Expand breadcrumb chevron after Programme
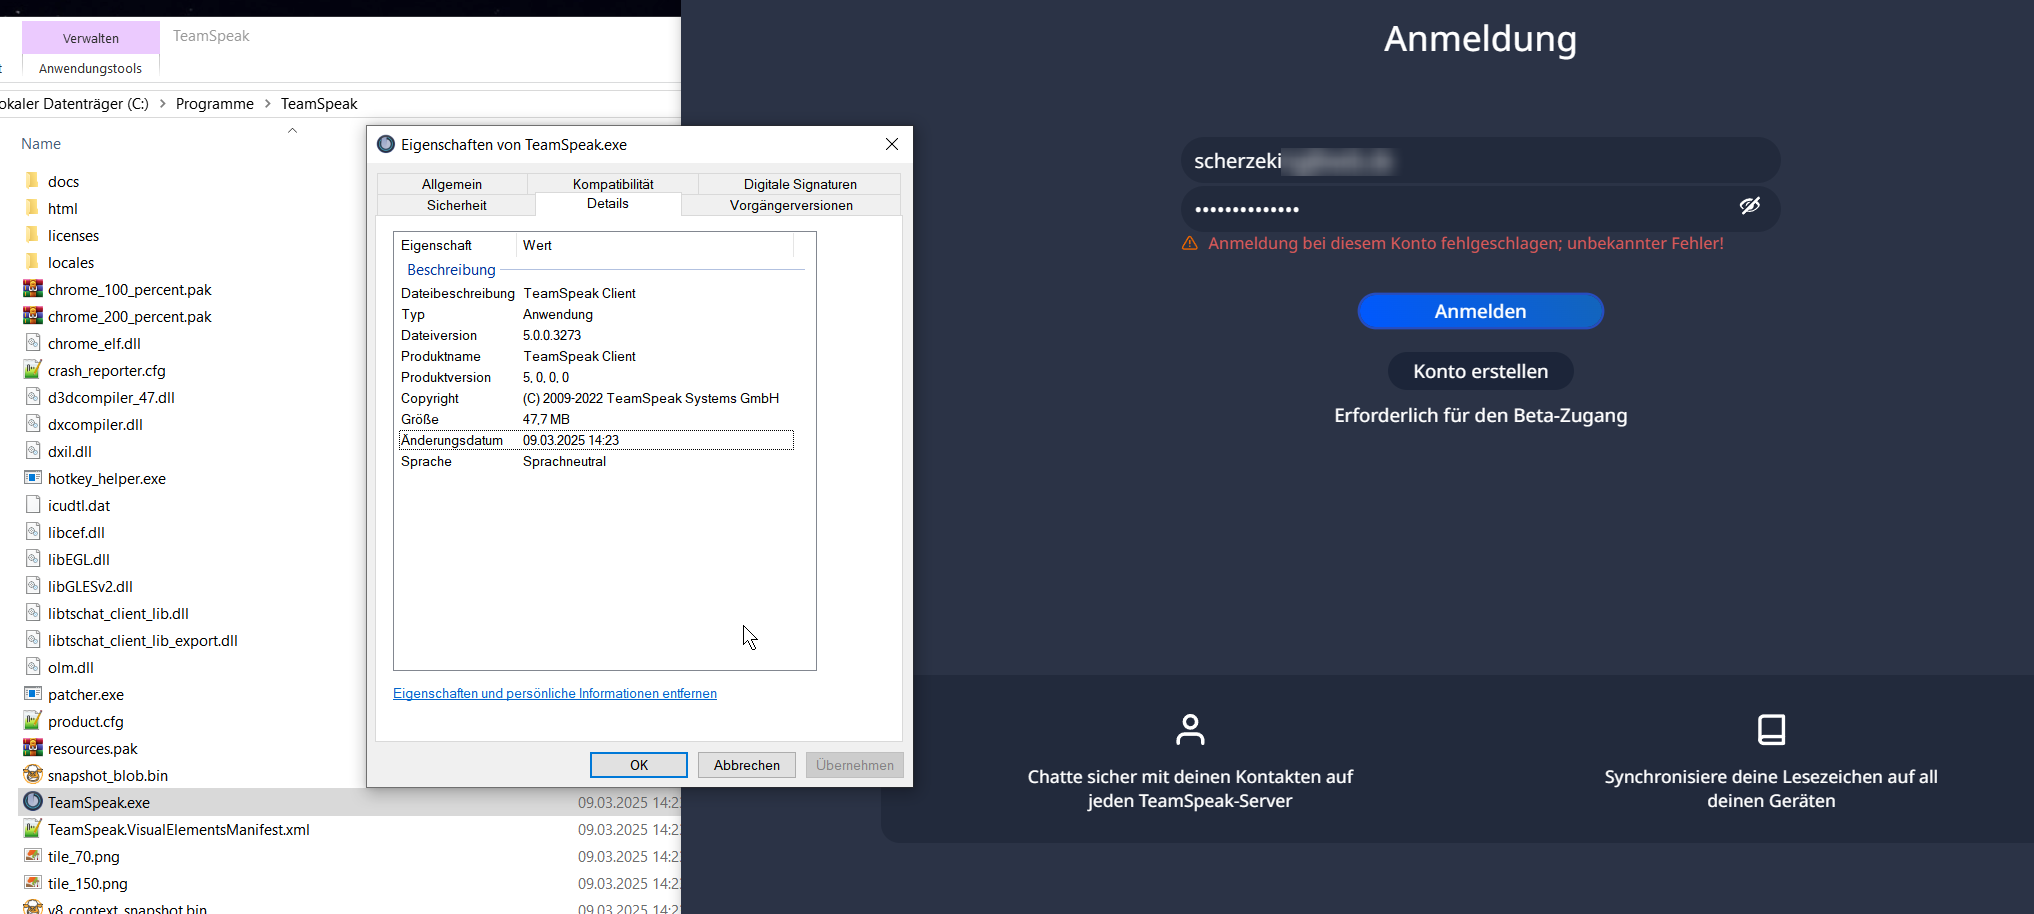 (x=268, y=104)
